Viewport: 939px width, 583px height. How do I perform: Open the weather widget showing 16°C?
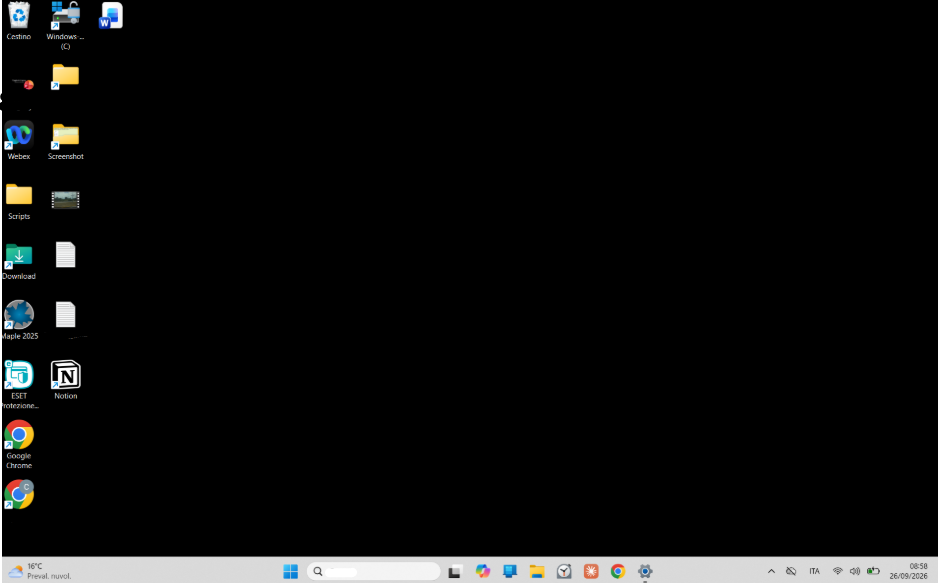tap(41, 571)
